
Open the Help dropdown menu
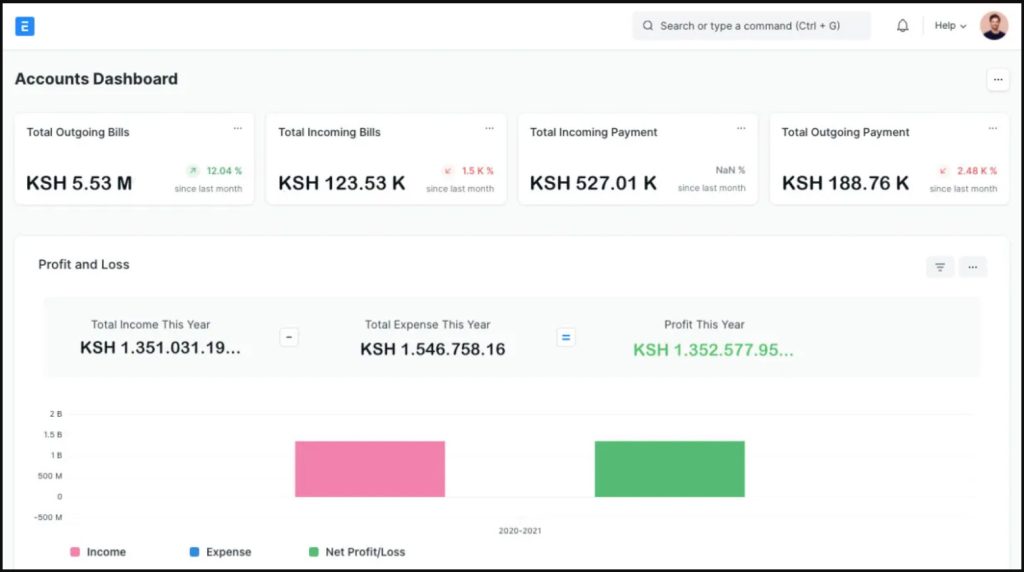[x=949, y=26]
